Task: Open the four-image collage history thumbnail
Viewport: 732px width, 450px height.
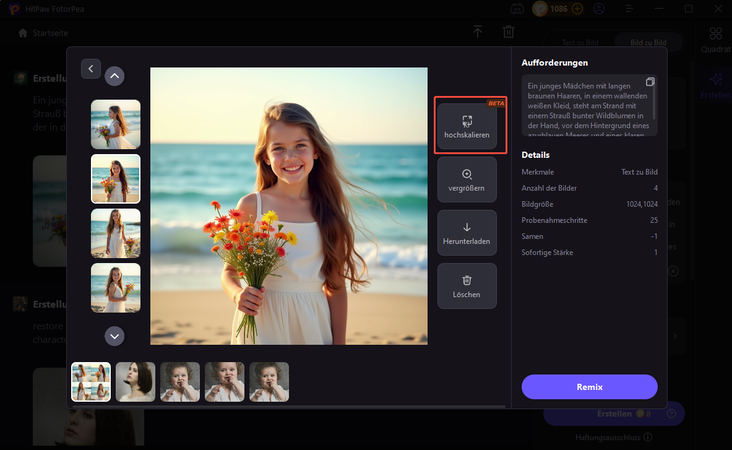Action: (91, 382)
